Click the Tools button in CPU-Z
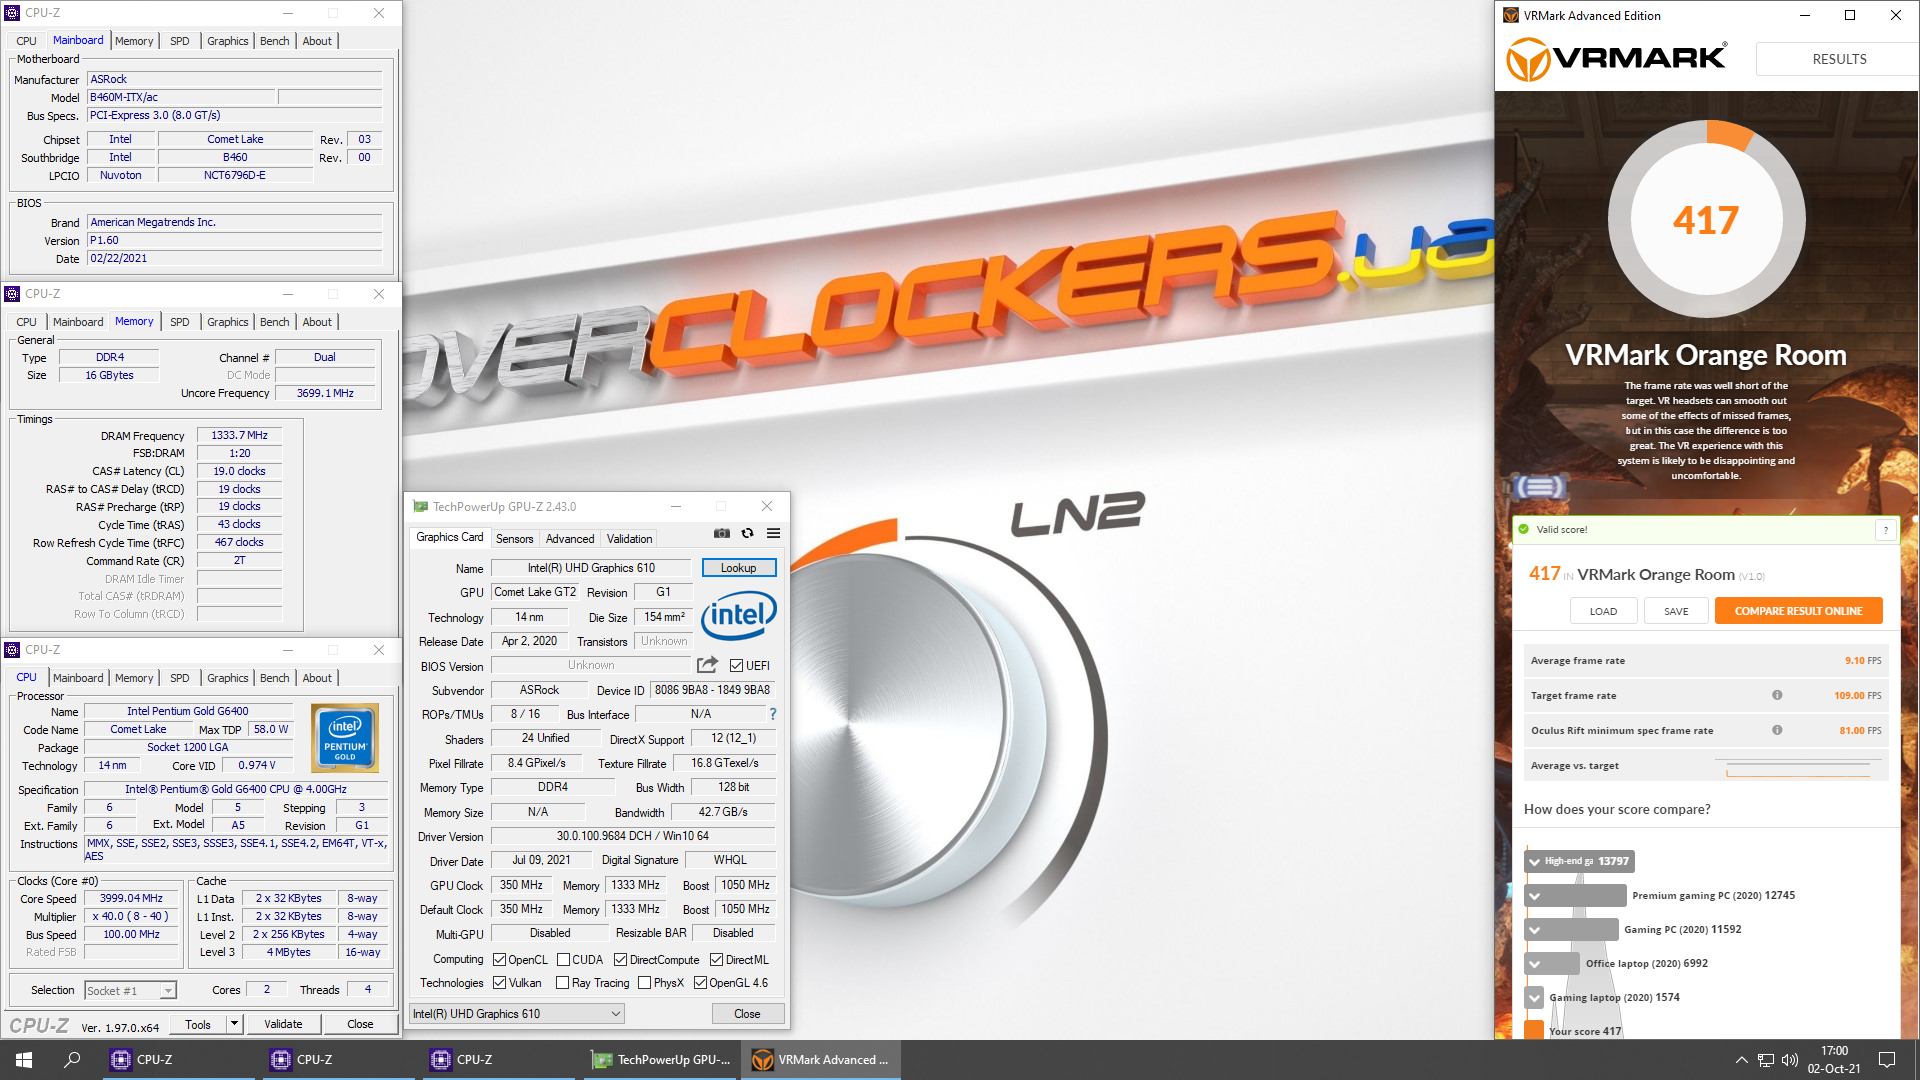The width and height of the screenshot is (1920, 1080). [x=197, y=1023]
